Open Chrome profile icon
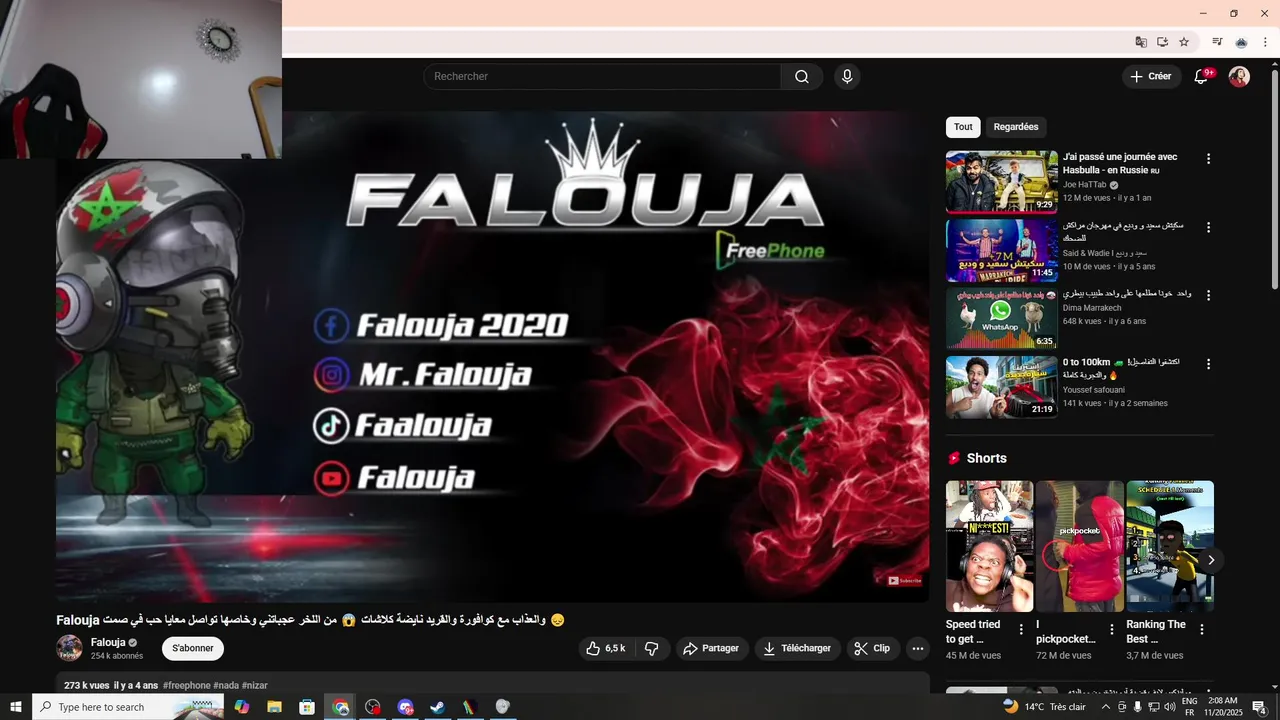1280x720 pixels. tap(1241, 42)
